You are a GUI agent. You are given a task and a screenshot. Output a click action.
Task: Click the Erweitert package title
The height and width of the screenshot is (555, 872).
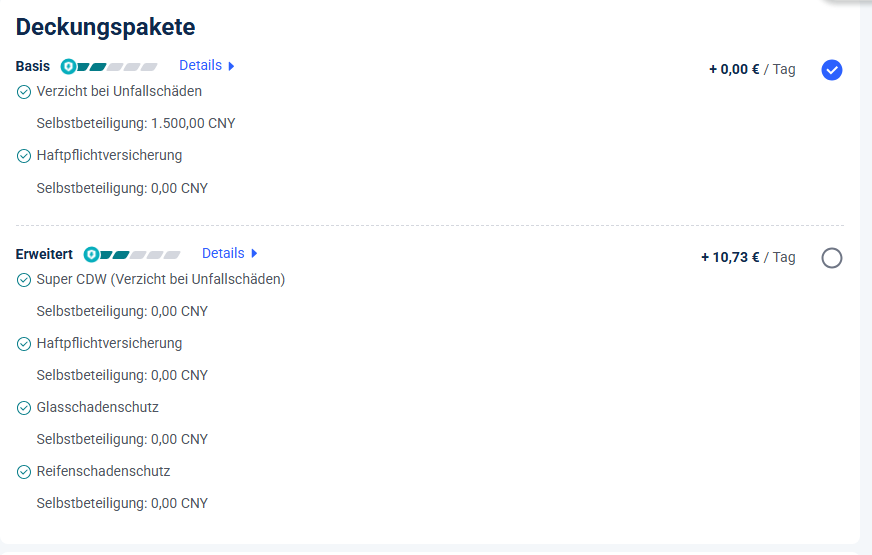(44, 254)
